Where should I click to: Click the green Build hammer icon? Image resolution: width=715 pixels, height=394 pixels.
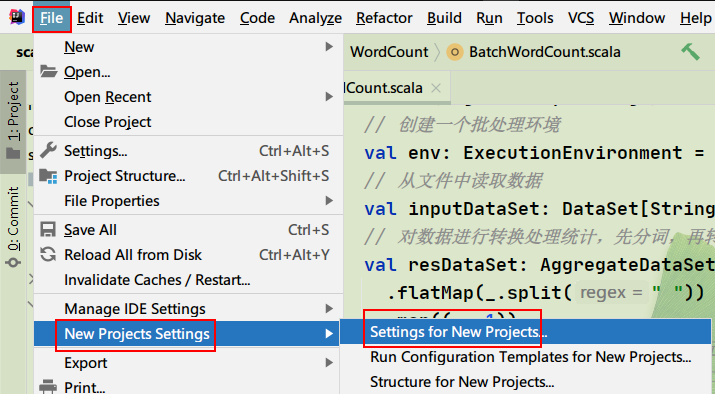tap(690, 52)
